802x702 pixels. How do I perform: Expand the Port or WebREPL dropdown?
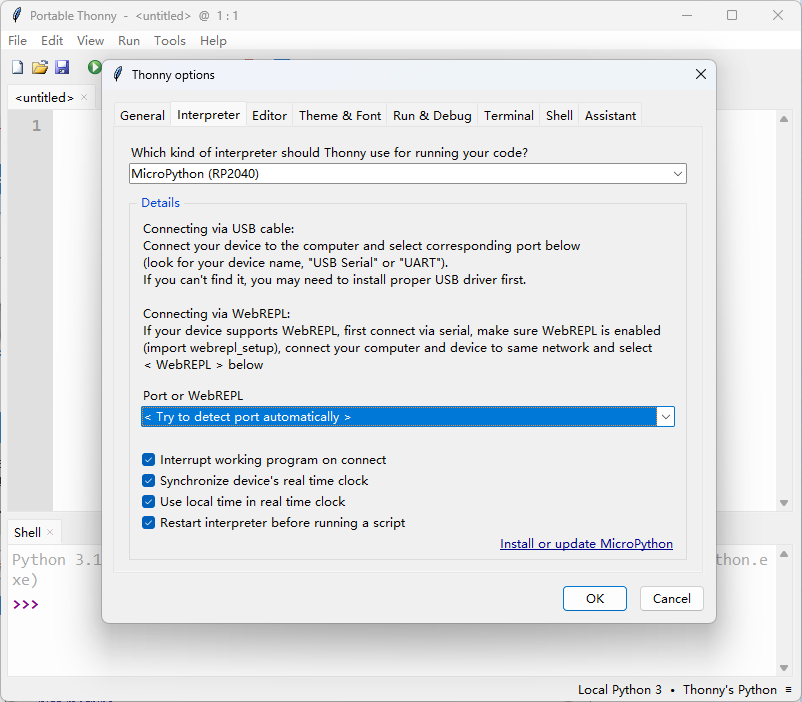[665, 416]
